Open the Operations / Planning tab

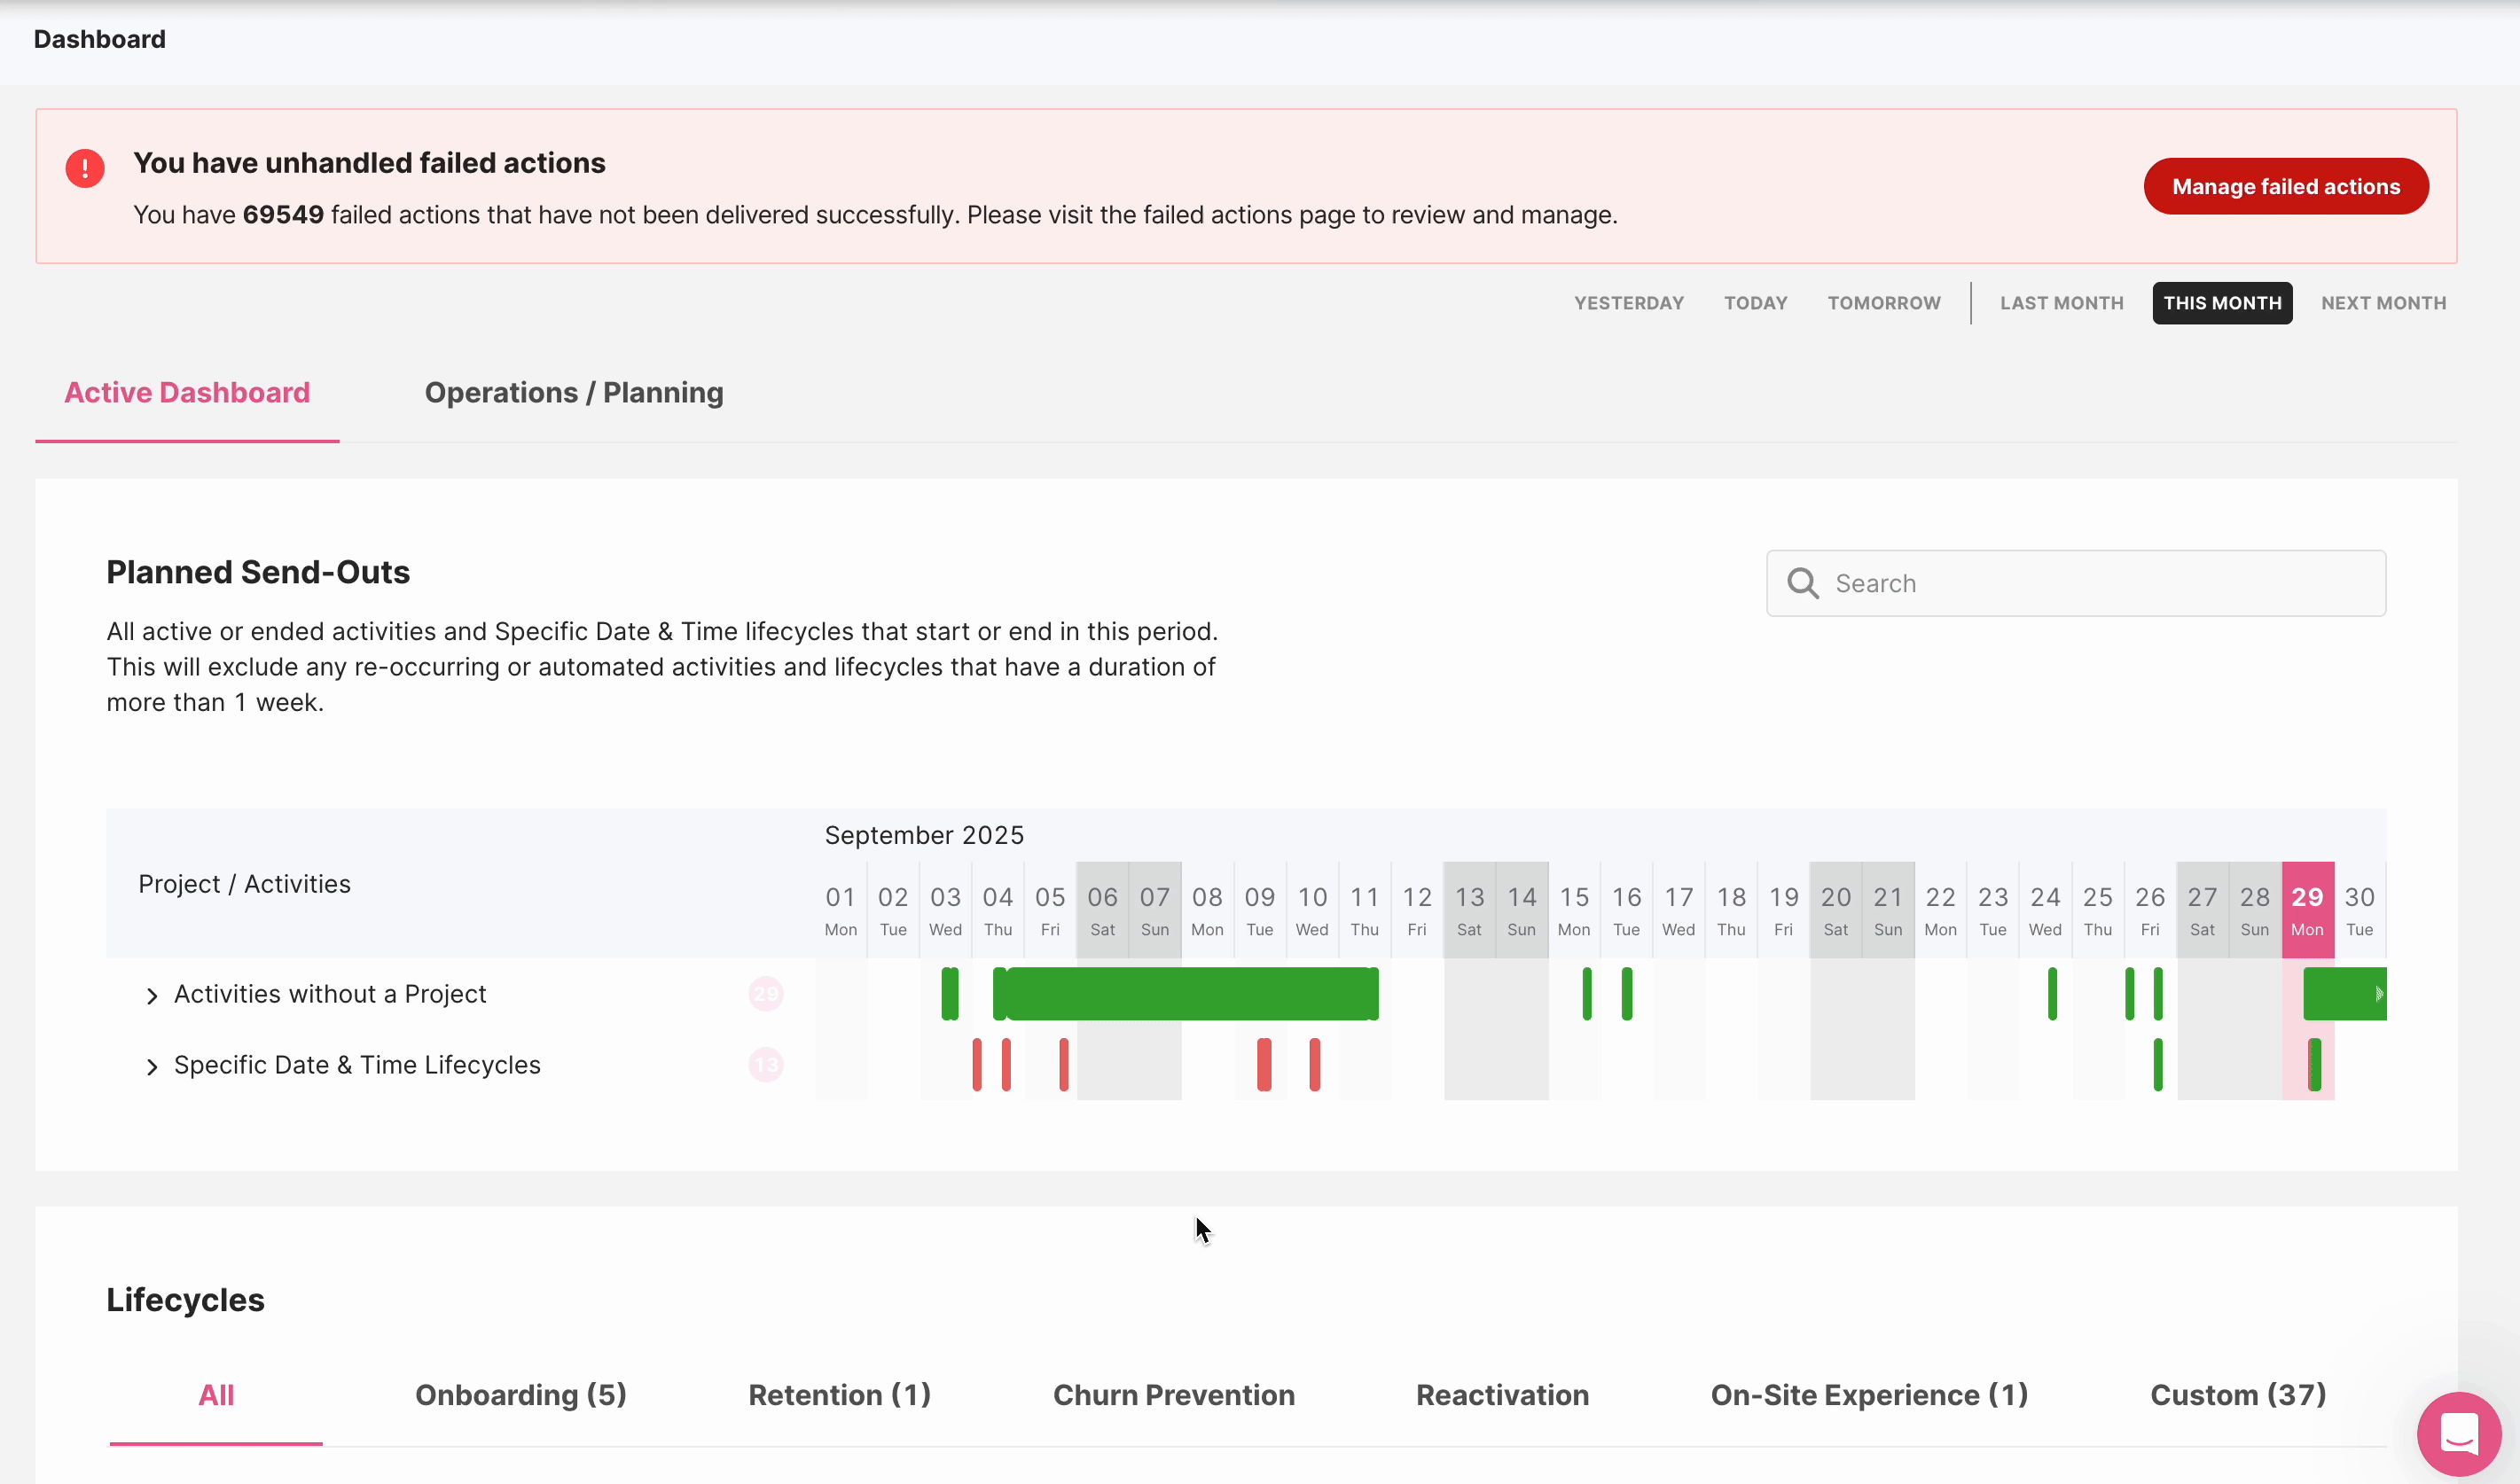click(x=574, y=393)
